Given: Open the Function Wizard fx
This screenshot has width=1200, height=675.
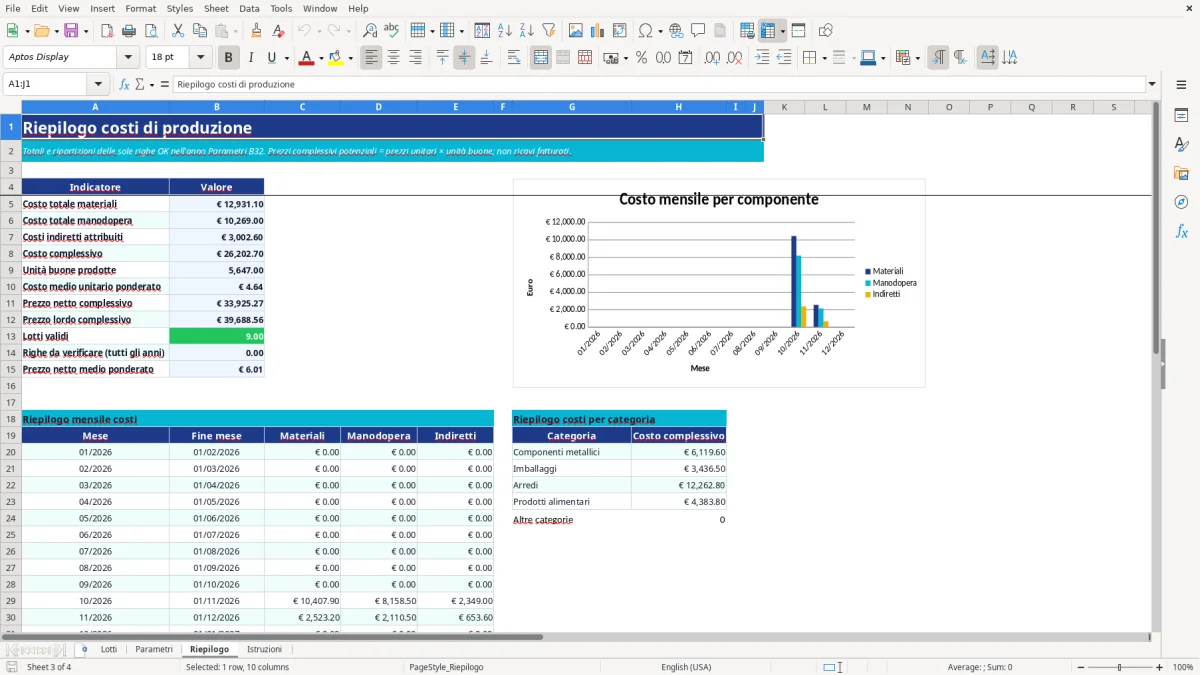Looking at the screenshot, I should pos(125,85).
